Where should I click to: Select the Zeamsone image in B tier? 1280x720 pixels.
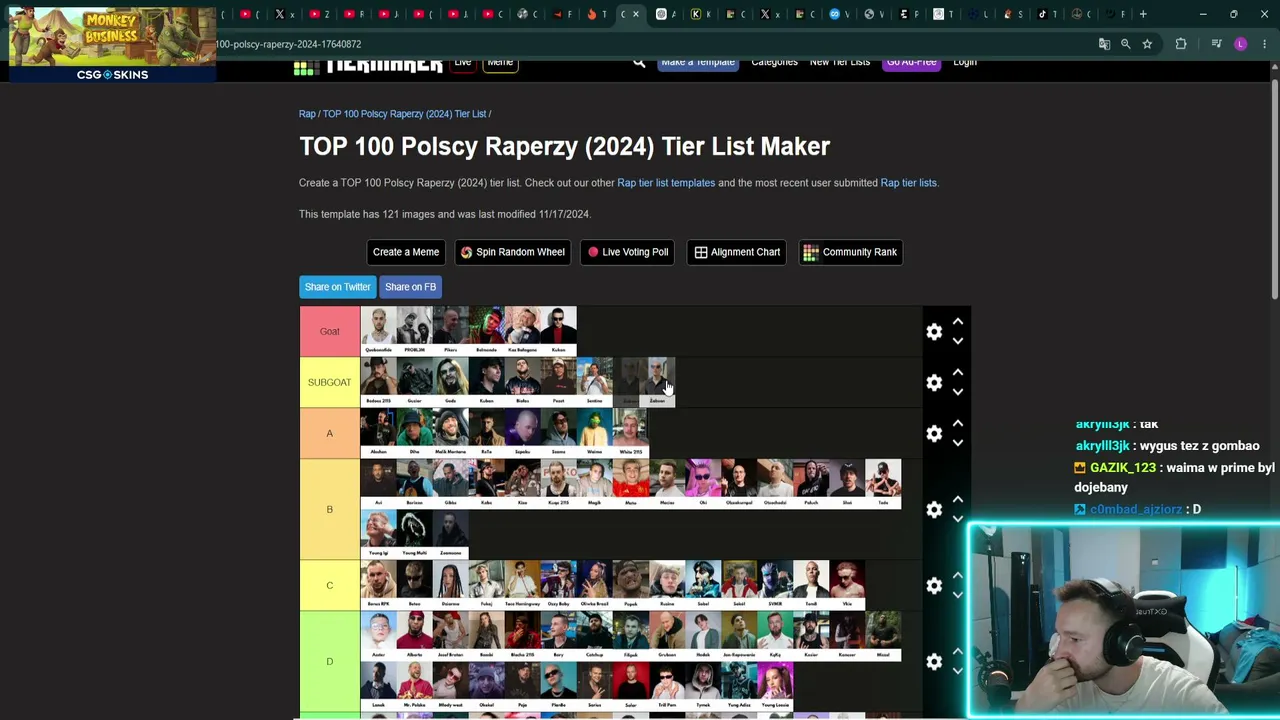coord(451,534)
